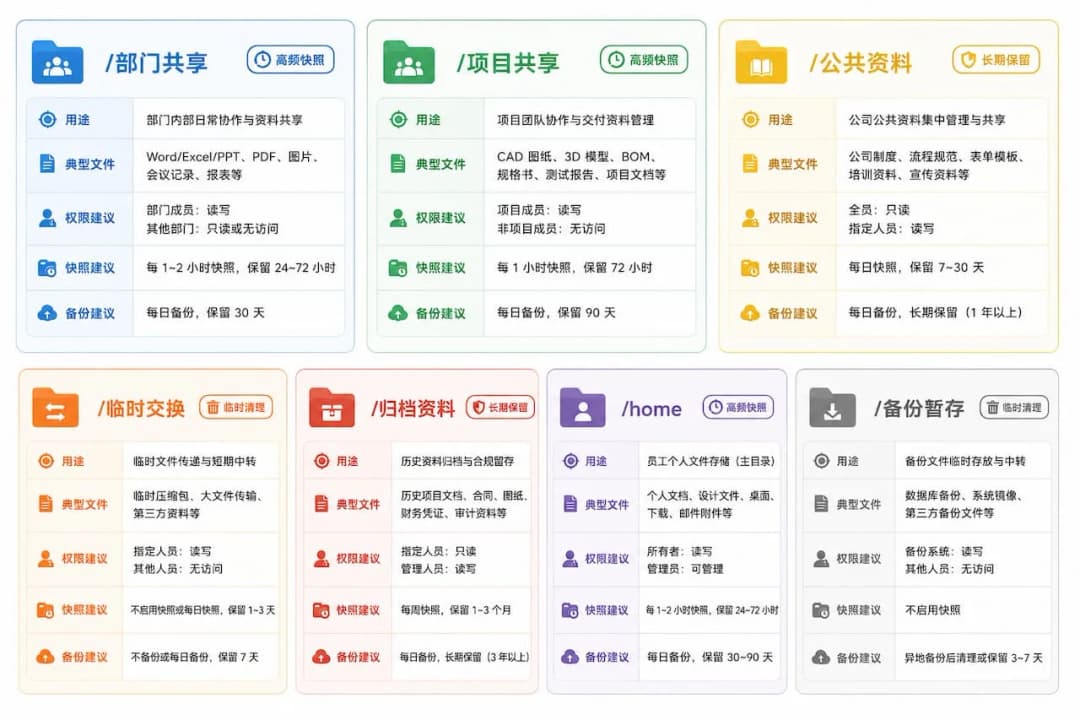Click the 权限建议 person icon in /项目共享
The image size is (1080, 720).
click(398, 218)
